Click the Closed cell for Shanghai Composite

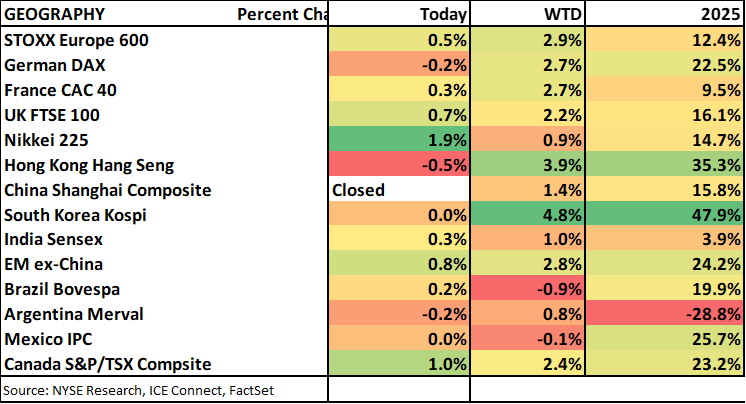pos(399,190)
